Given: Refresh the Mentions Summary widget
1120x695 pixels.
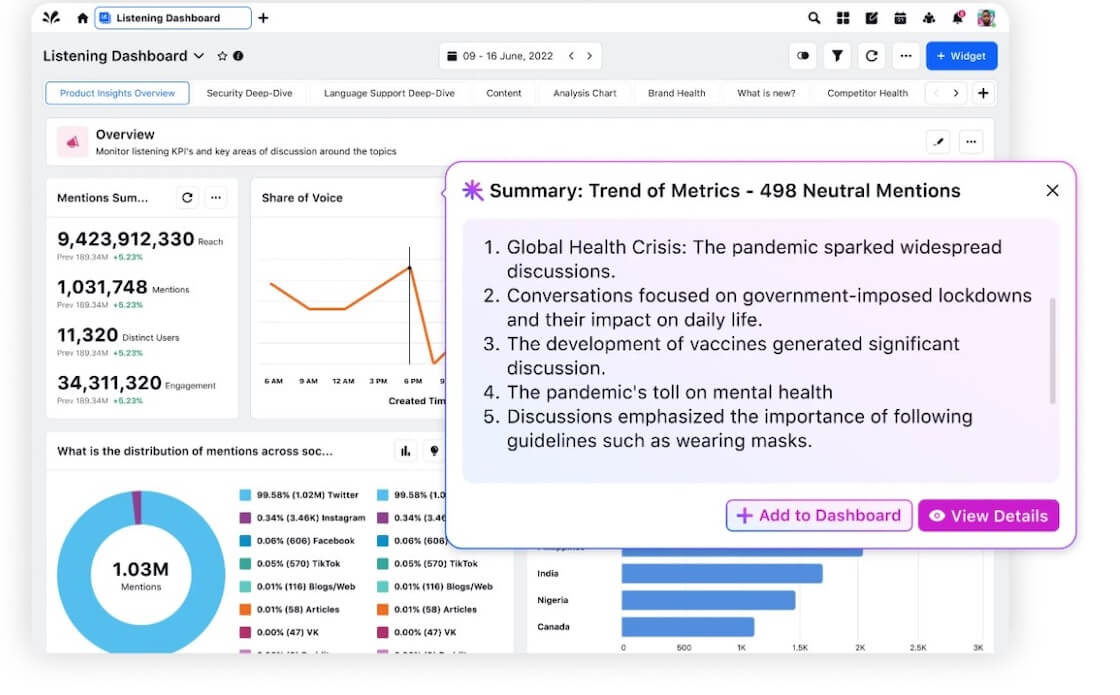Looking at the screenshot, I should (187, 198).
